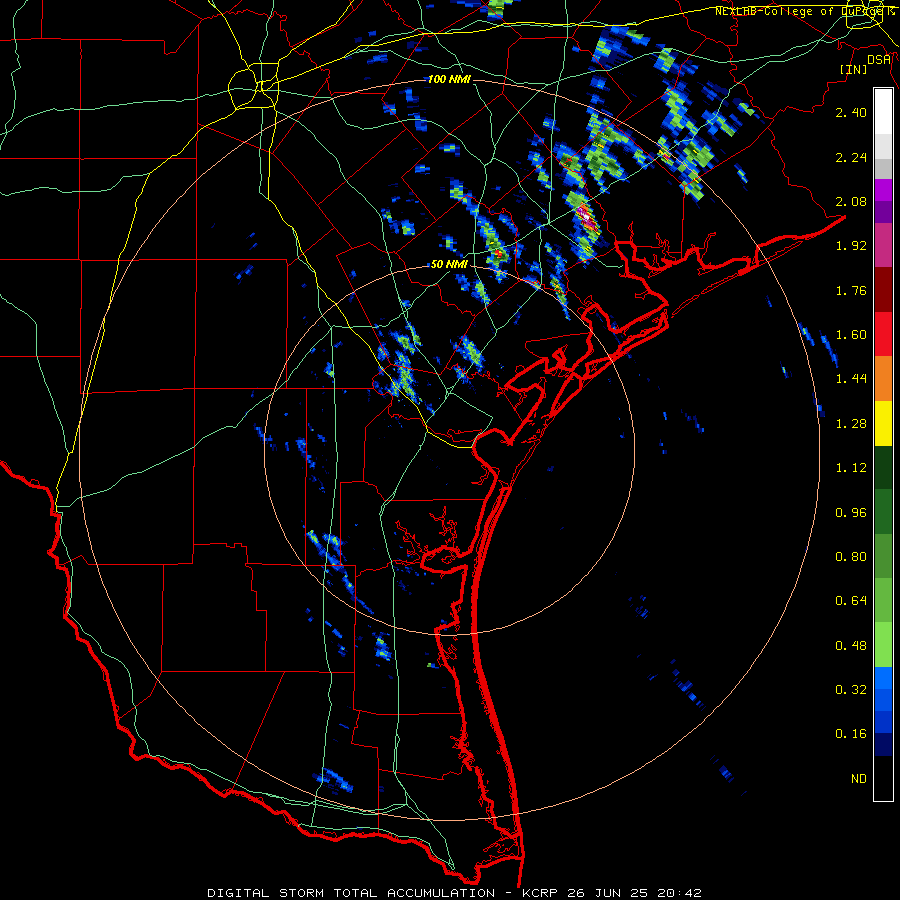
Task: Select the yellow swatch in the legend
Action: point(883,424)
